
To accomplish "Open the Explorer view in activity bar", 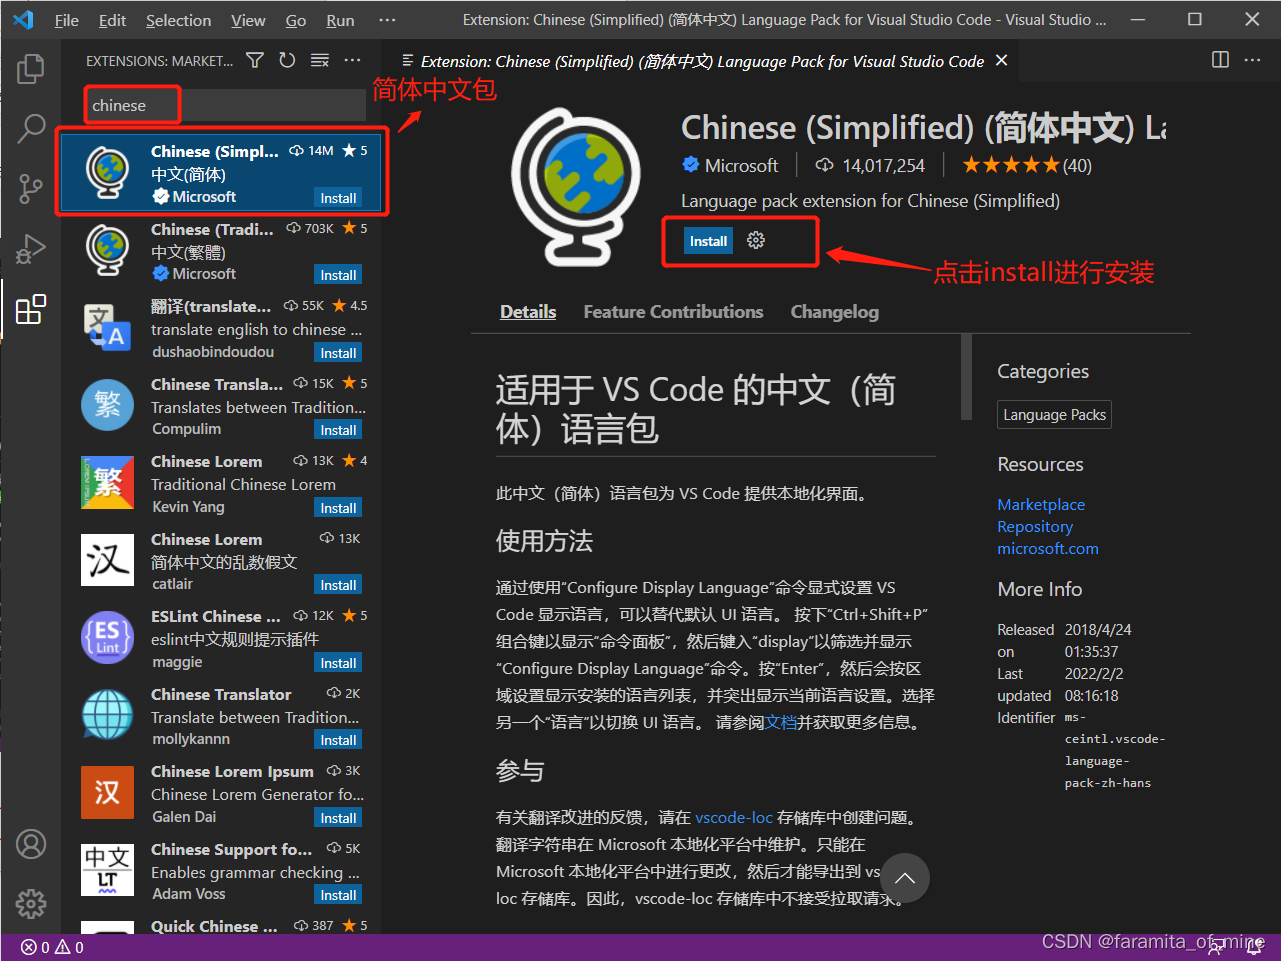I will [31, 68].
